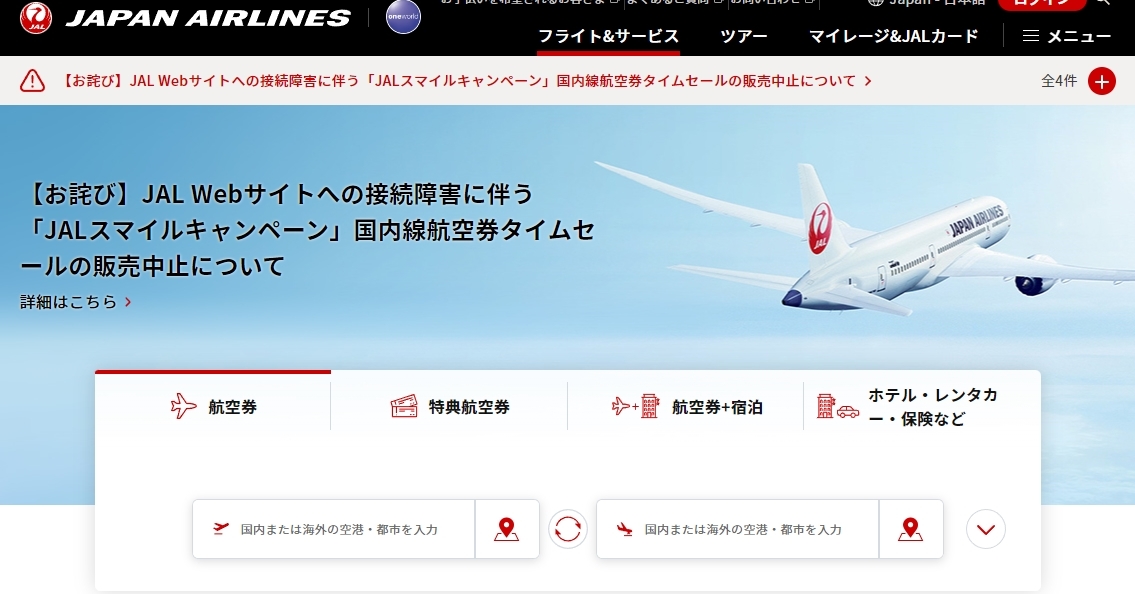Click the red warning triangle icon
1135x594 pixels.
[x=32, y=80]
